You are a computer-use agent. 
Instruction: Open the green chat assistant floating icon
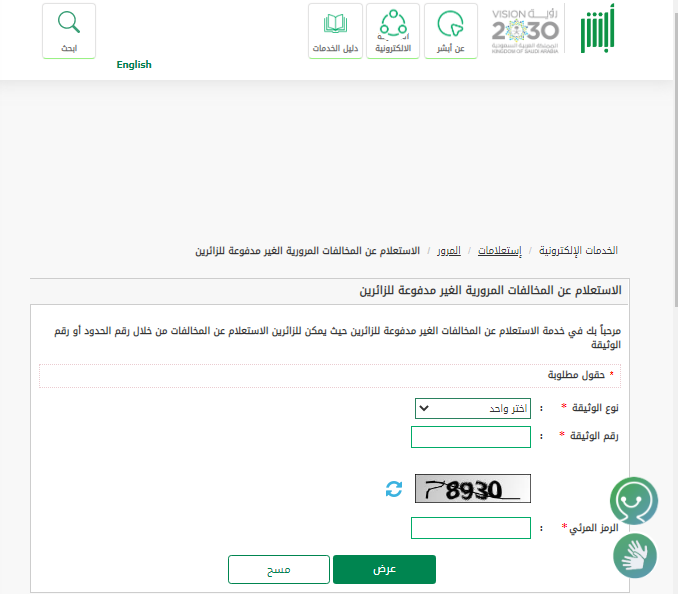pyautogui.click(x=634, y=500)
